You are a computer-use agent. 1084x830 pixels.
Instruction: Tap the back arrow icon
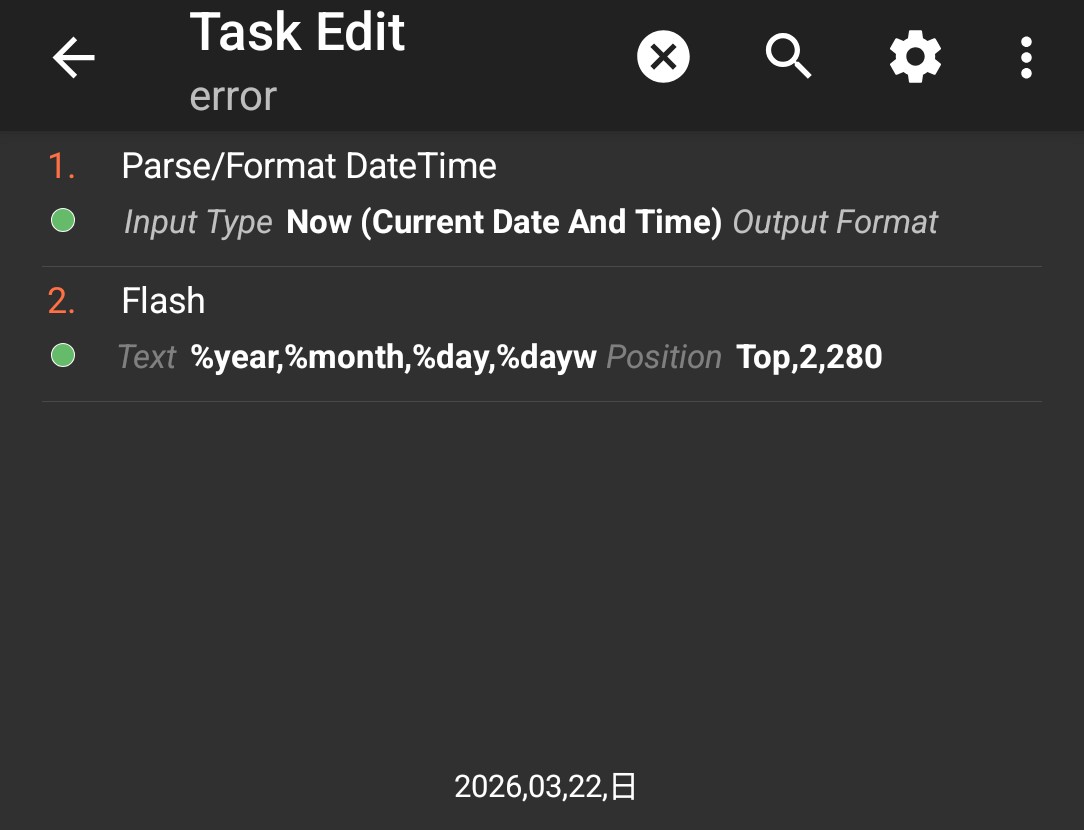[73, 57]
